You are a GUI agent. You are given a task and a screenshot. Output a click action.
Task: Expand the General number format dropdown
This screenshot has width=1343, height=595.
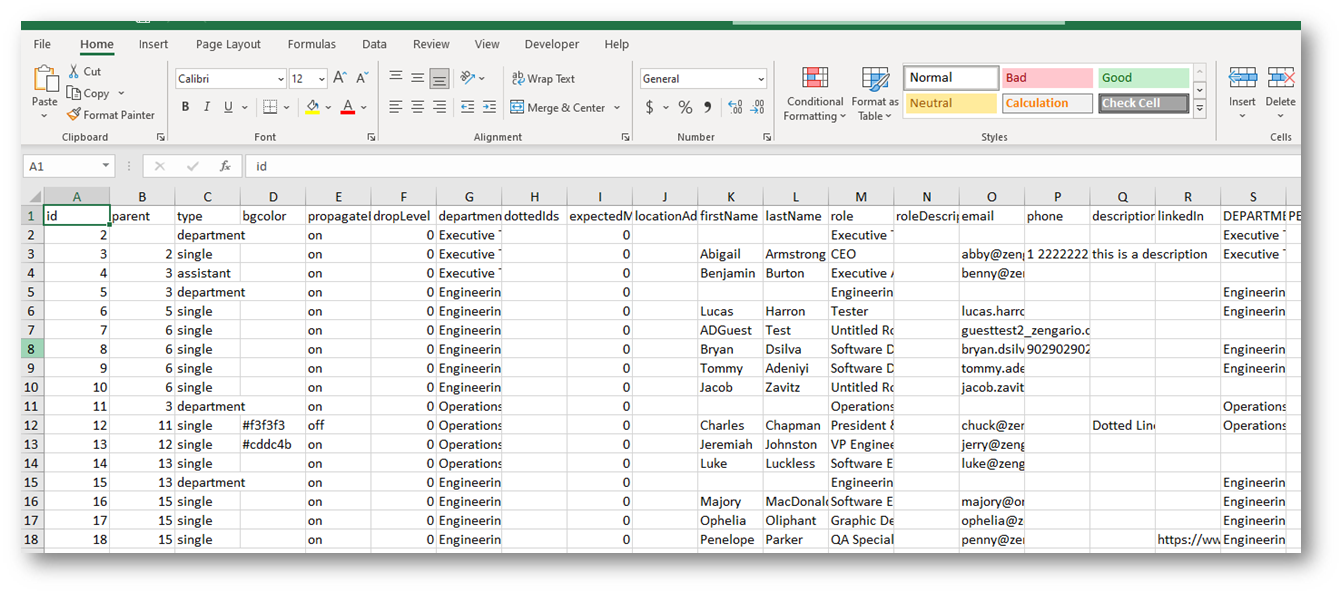(761, 79)
